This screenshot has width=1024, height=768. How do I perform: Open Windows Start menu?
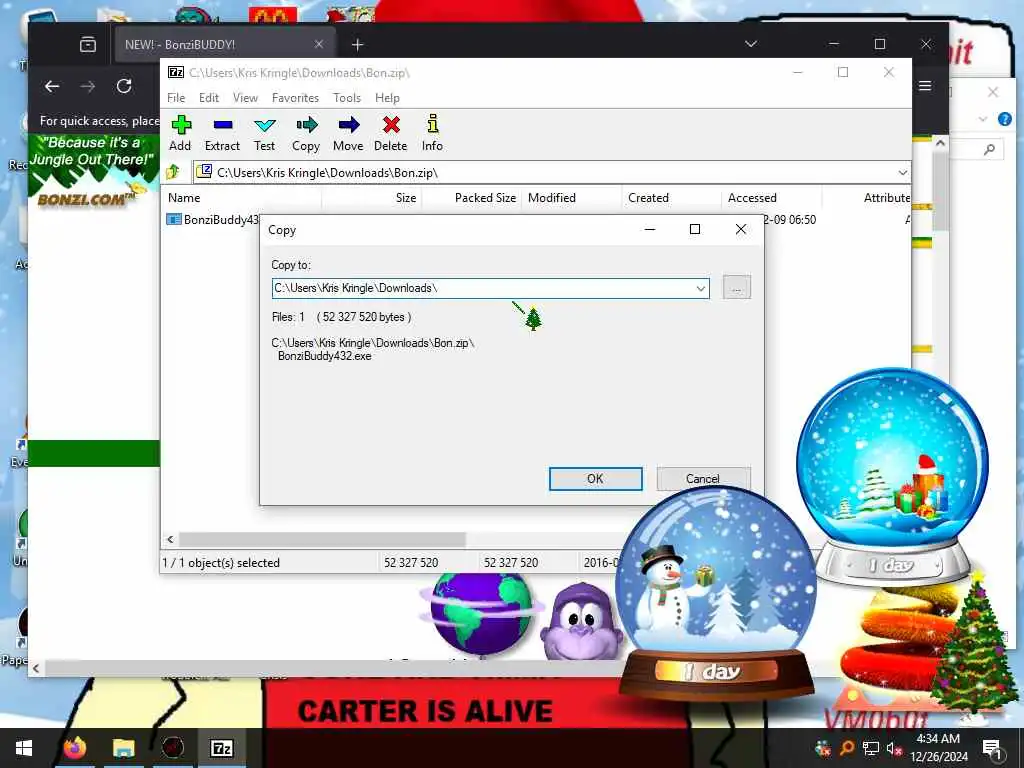coord(24,748)
